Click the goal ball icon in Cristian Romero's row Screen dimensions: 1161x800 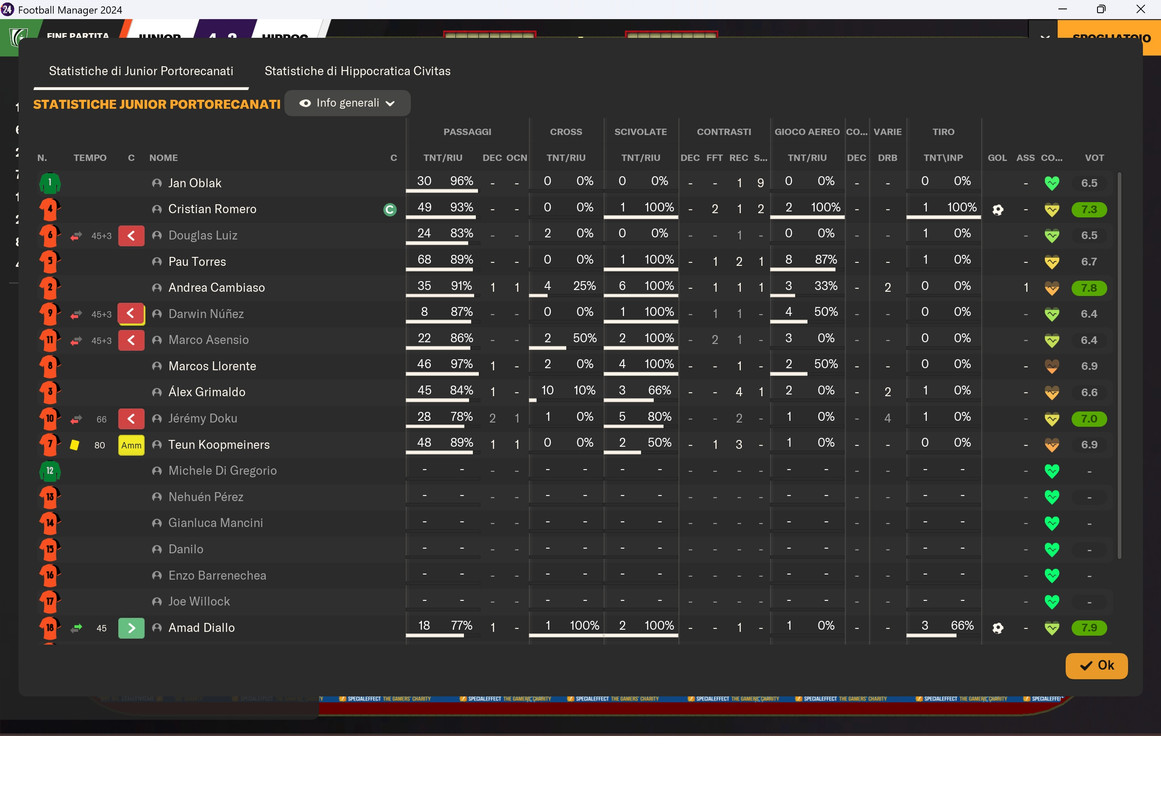coord(997,210)
